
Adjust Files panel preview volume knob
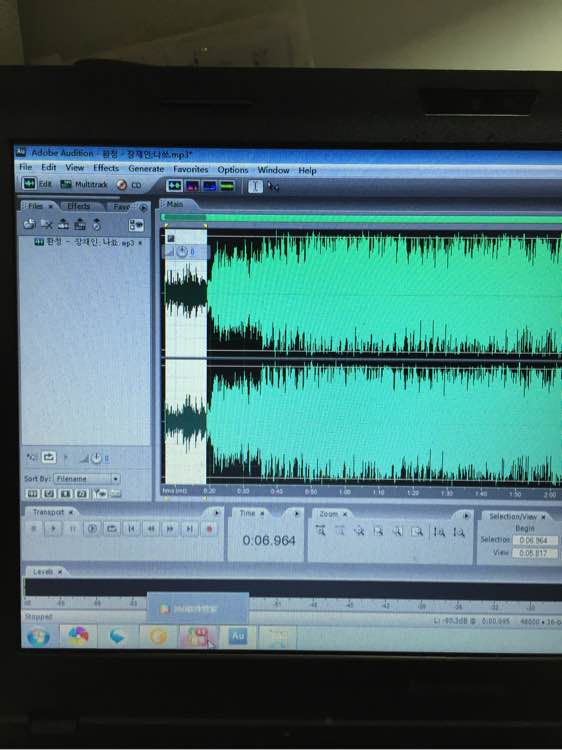(x=96, y=458)
